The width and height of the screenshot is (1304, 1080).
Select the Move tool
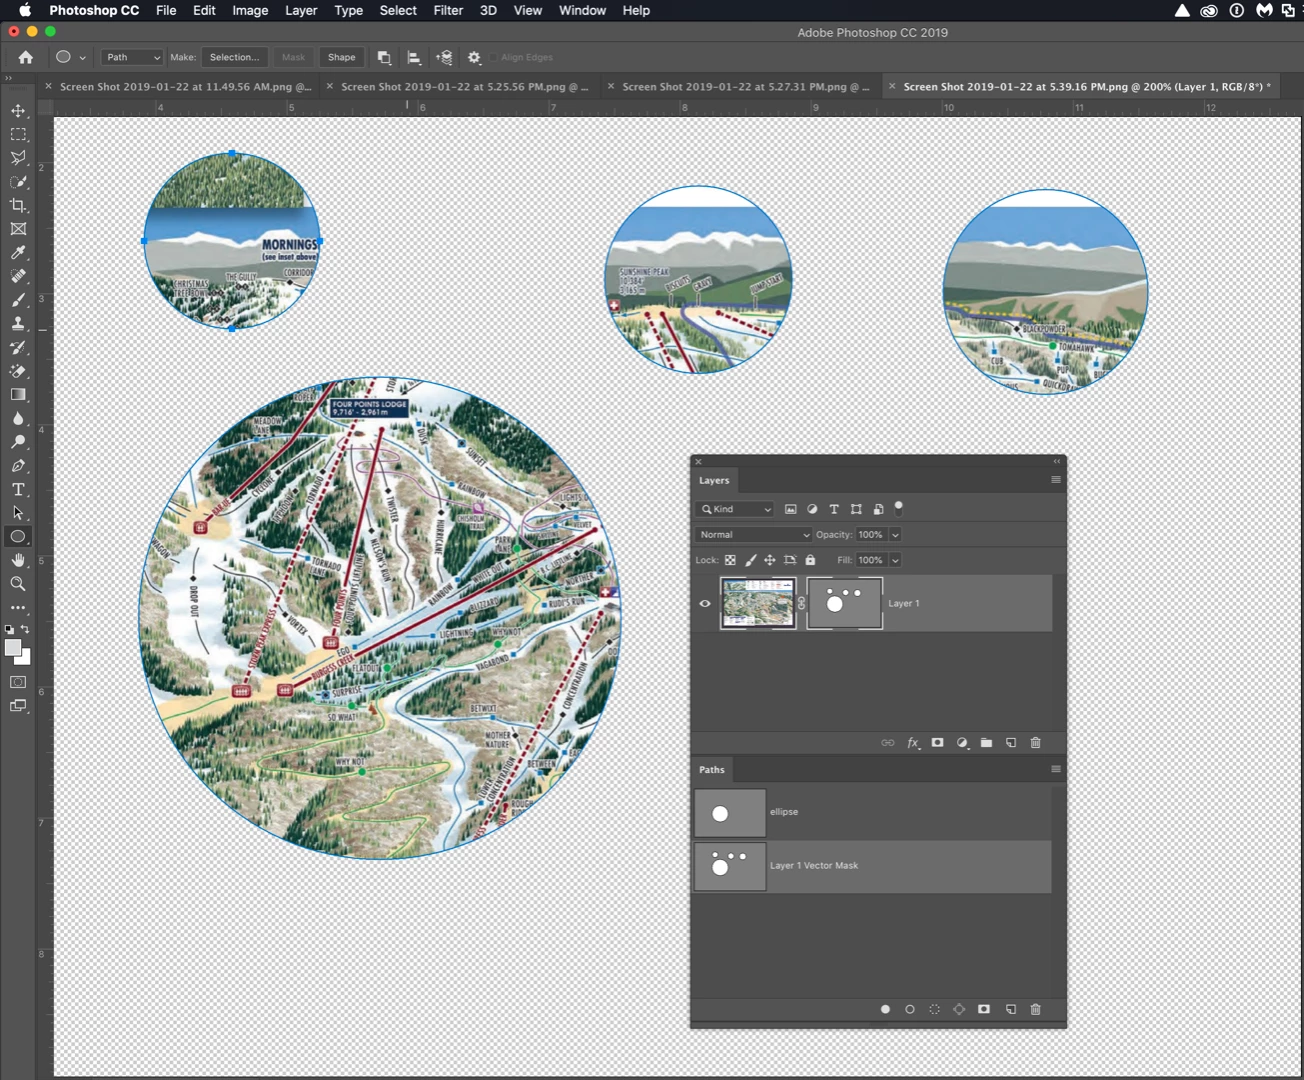coord(18,110)
